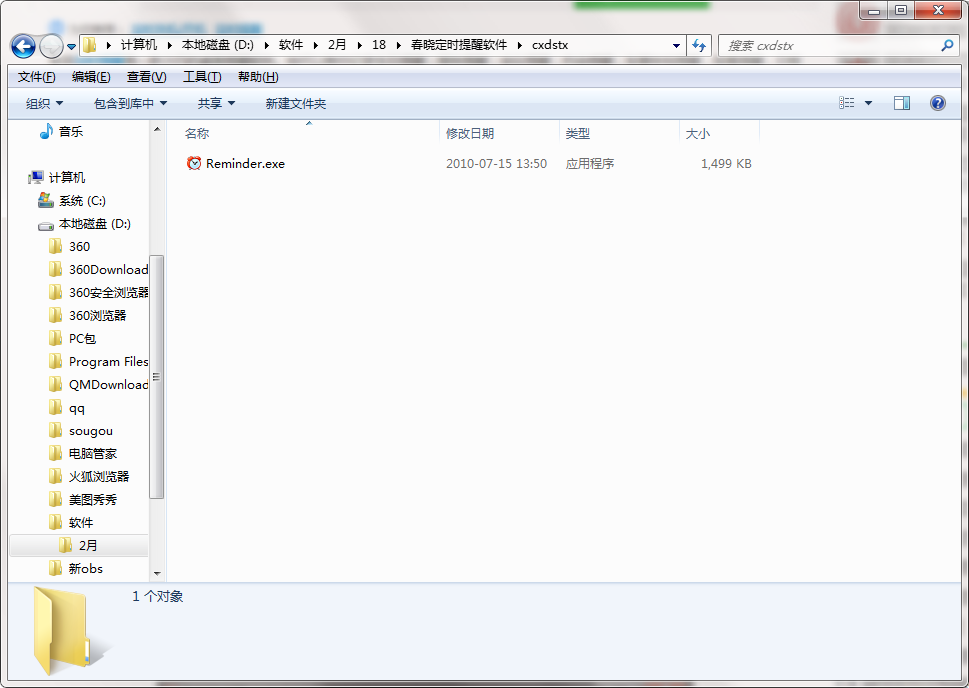The height and width of the screenshot is (688, 969).
Task: Open the 360 folder in the tree
Action: [79, 247]
